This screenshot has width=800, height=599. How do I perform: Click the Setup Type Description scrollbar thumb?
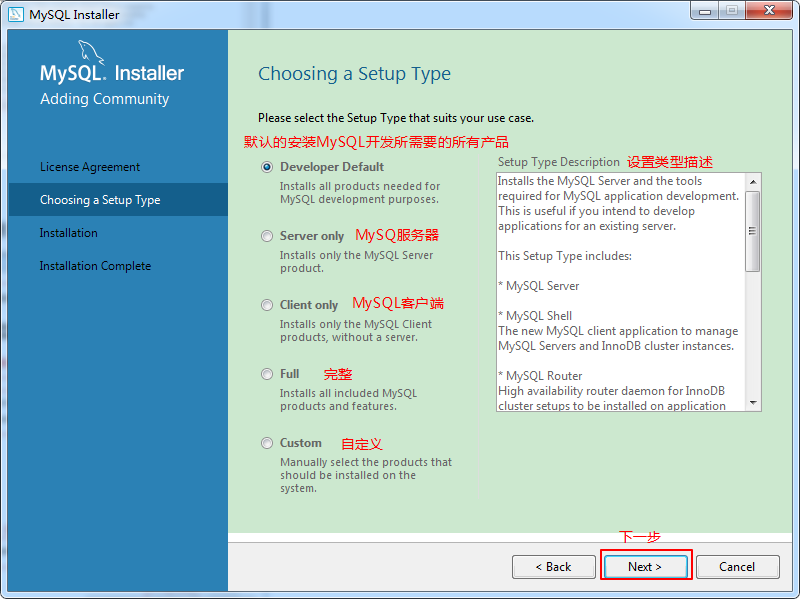coord(753,230)
